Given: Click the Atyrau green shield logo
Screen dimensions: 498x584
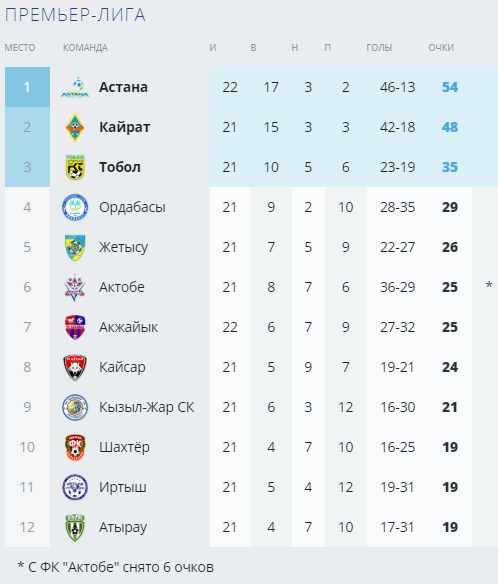Looking at the screenshot, I should (x=75, y=527).
